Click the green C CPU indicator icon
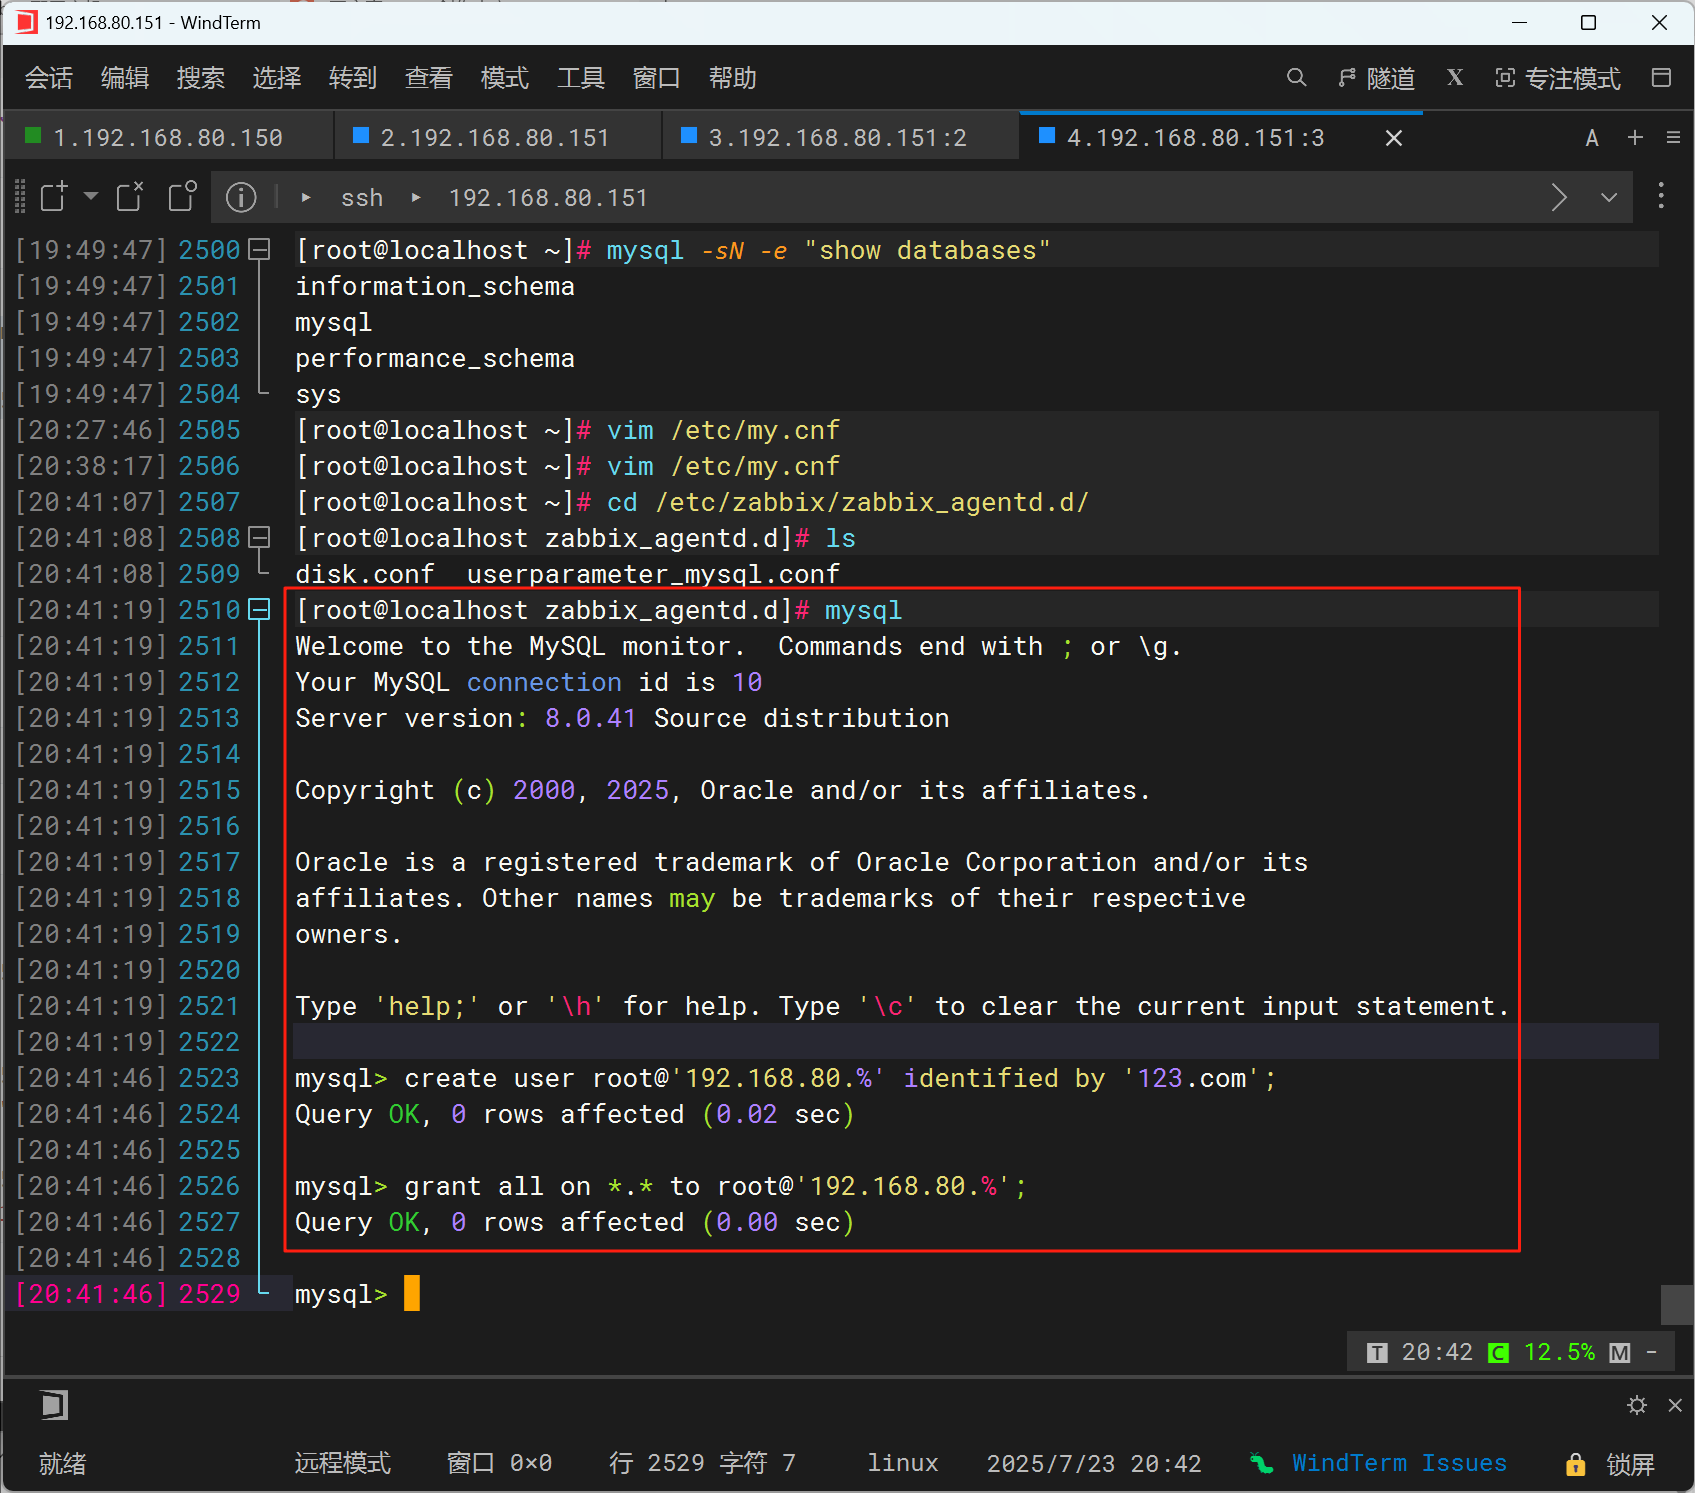Viewport: 1695px width, 1493px height. pyautogui.click(x=1498, y=1353)
